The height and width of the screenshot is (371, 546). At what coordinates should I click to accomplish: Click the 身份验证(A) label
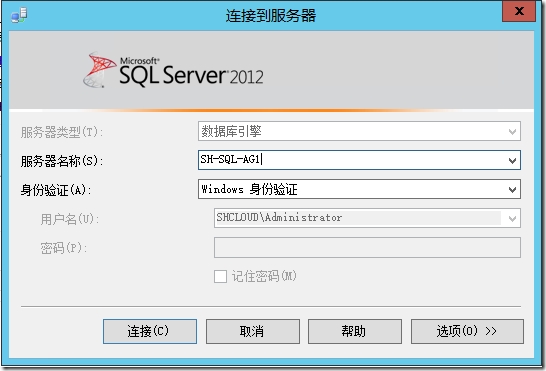click(56, 190)
